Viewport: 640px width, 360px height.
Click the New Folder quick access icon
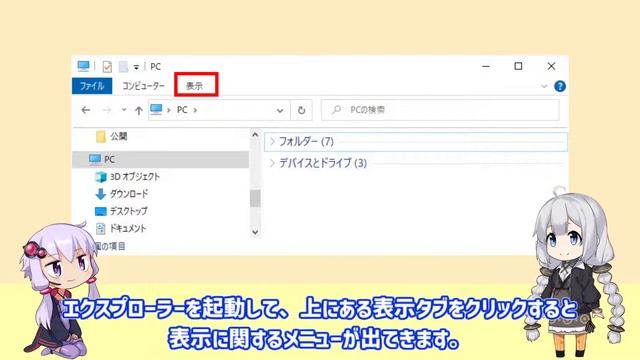pyautogui.click(x=123, y=66)
